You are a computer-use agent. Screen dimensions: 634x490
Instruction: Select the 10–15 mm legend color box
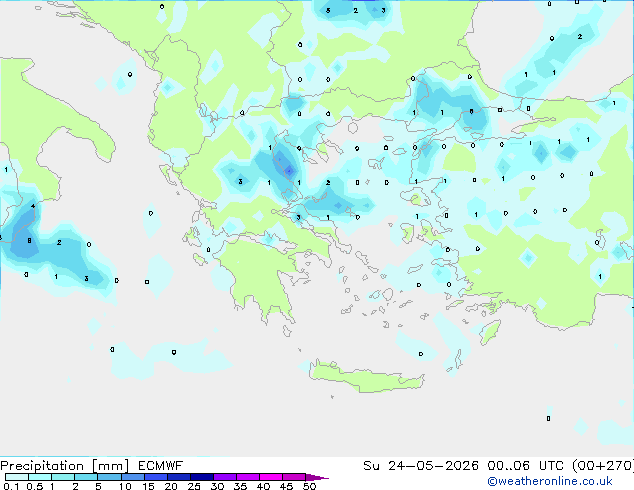(x=133, y=477)
